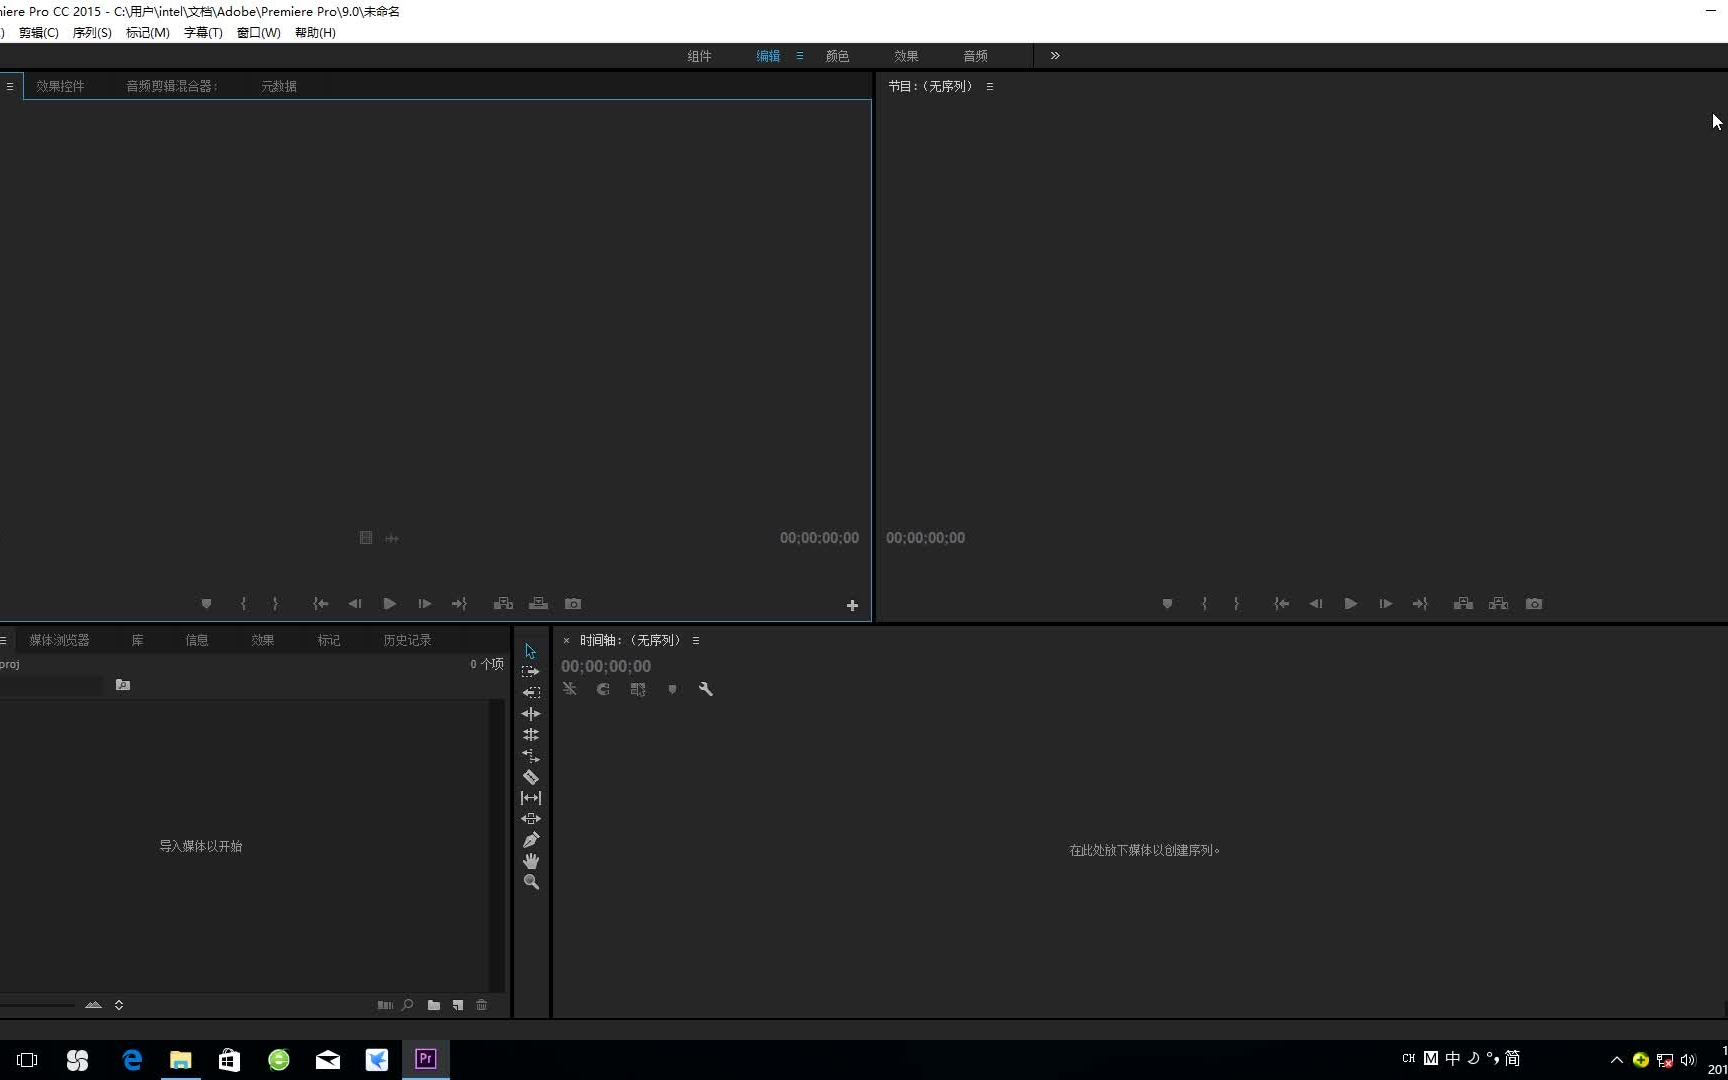Click Lift button in program monitor
This screenshot has height=1080, width=1728.
coord(1463,604)
